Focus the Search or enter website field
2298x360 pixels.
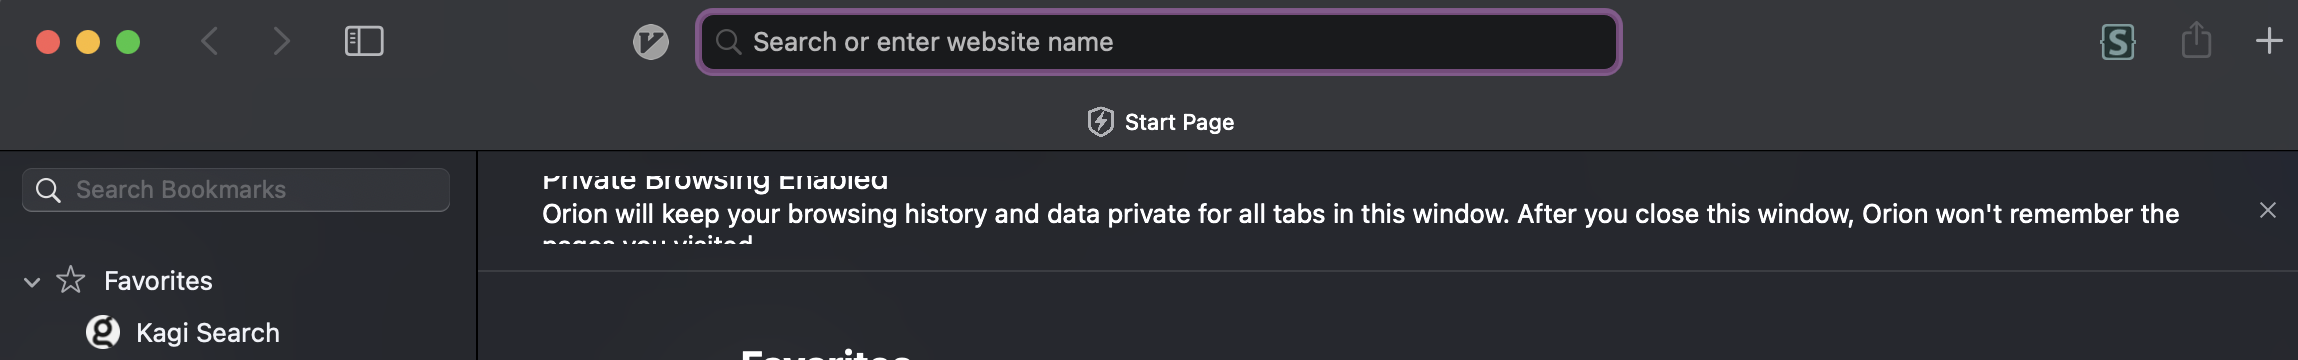(1158, 42)
